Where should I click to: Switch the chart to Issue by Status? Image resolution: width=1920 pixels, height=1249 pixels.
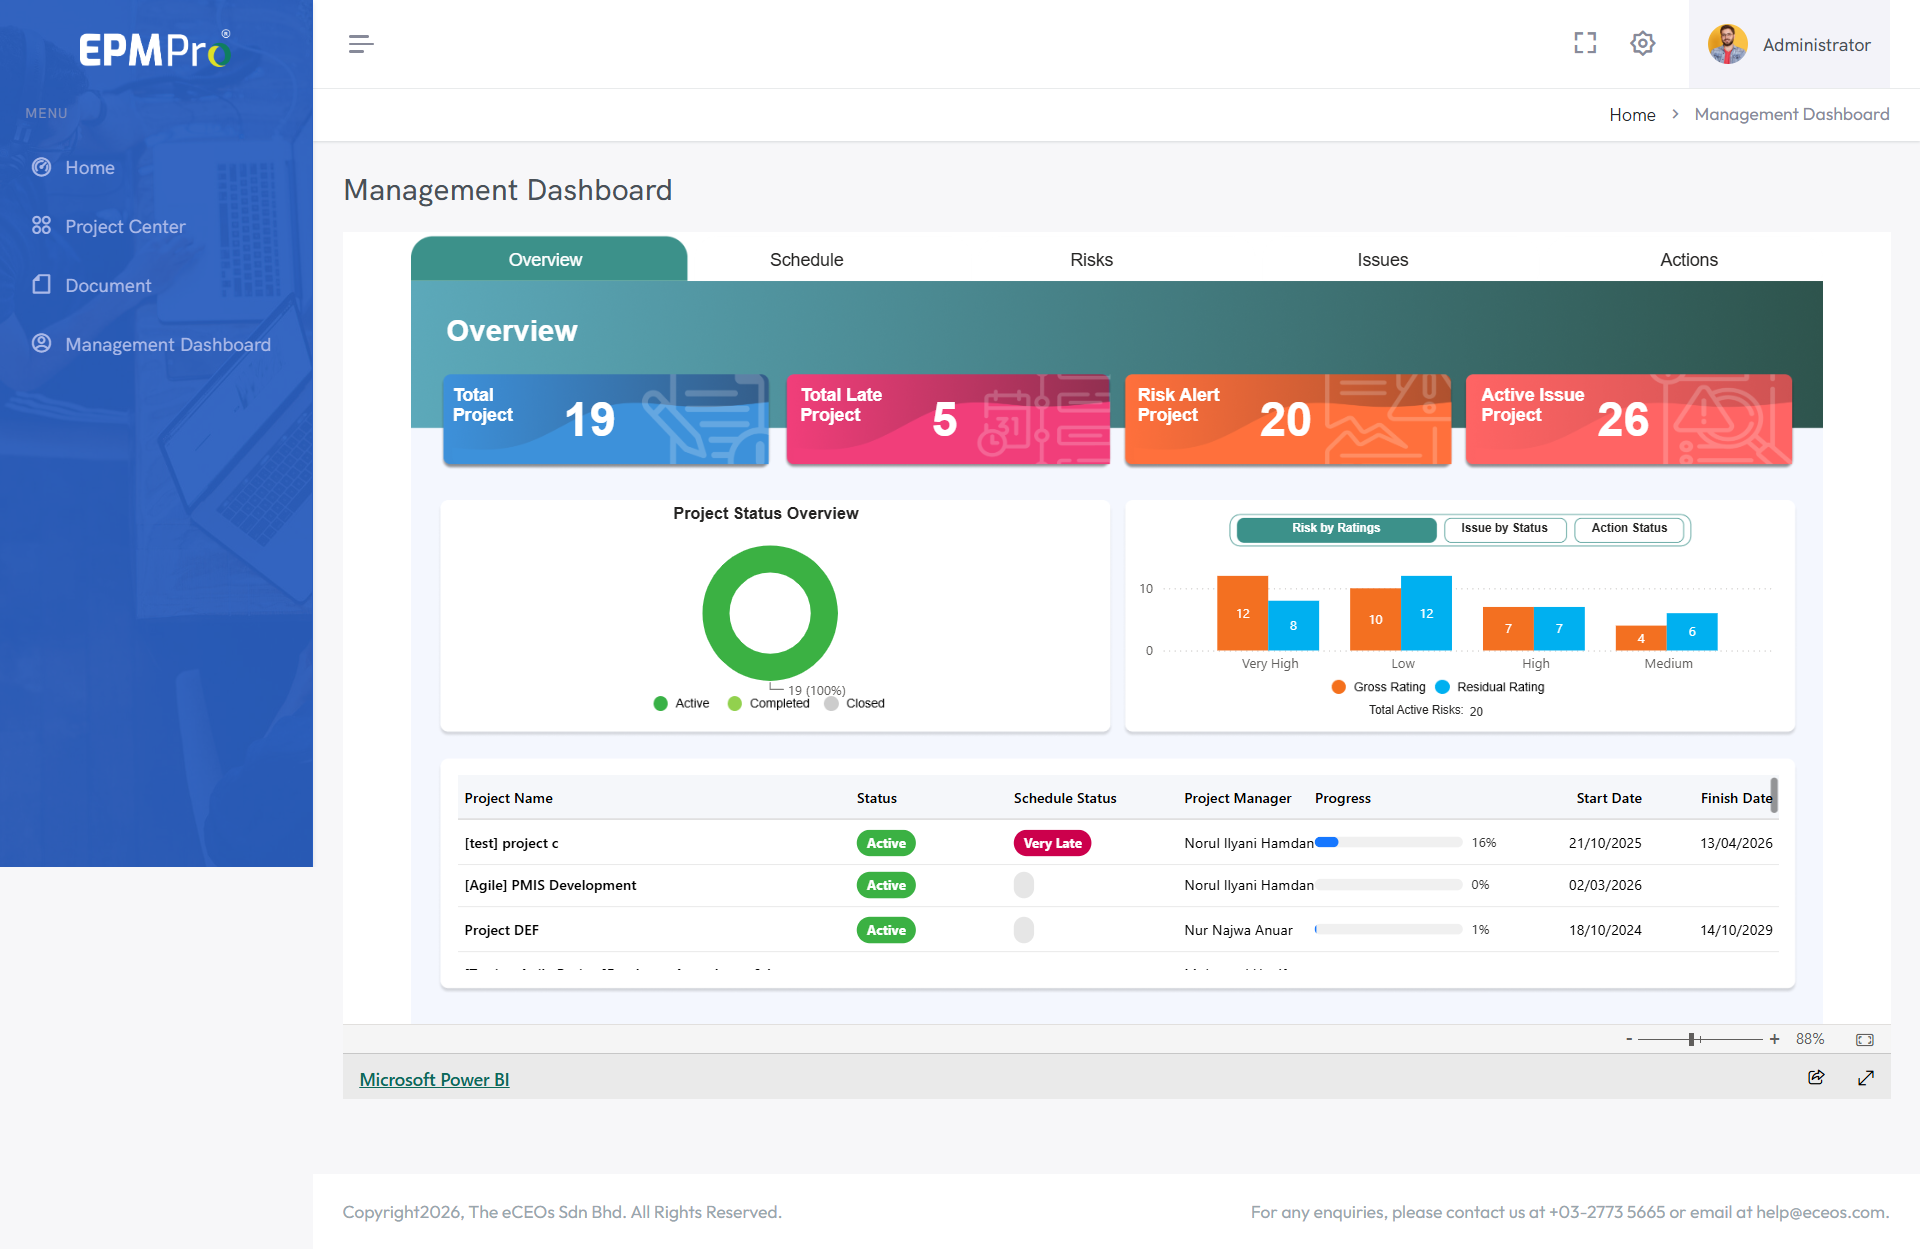[1504, 529]
